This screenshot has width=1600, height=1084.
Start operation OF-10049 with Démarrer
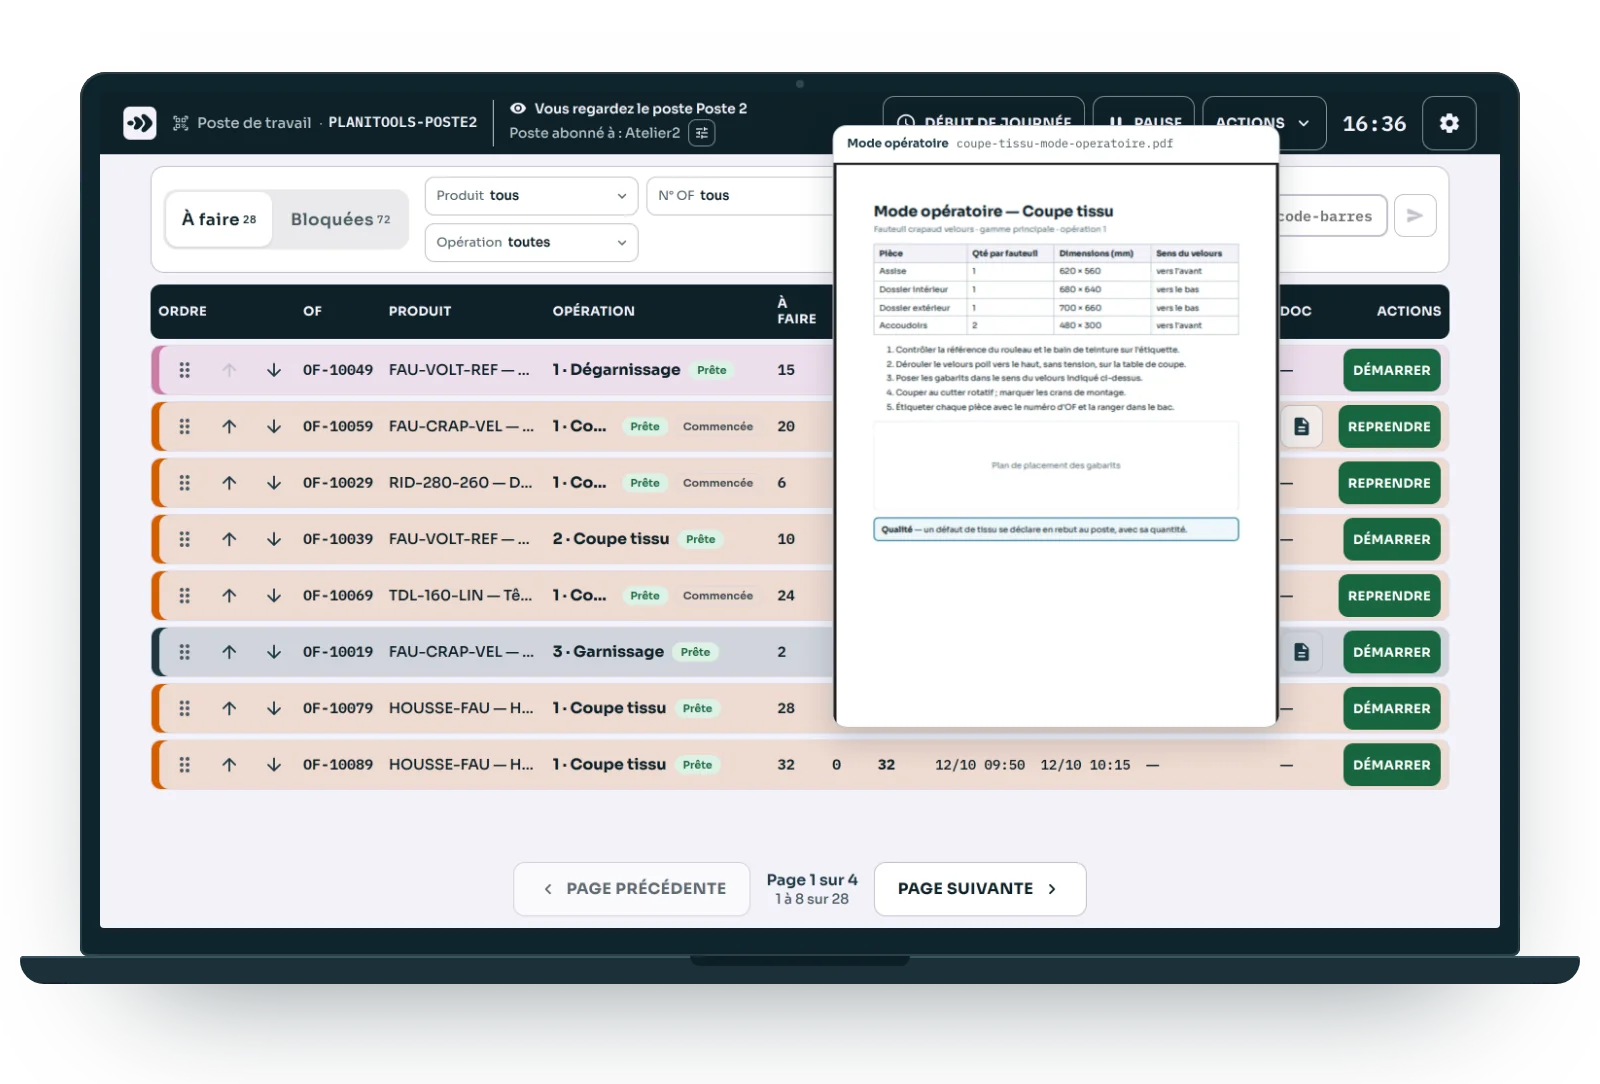pyautogui.click(x=1392, y=370)
